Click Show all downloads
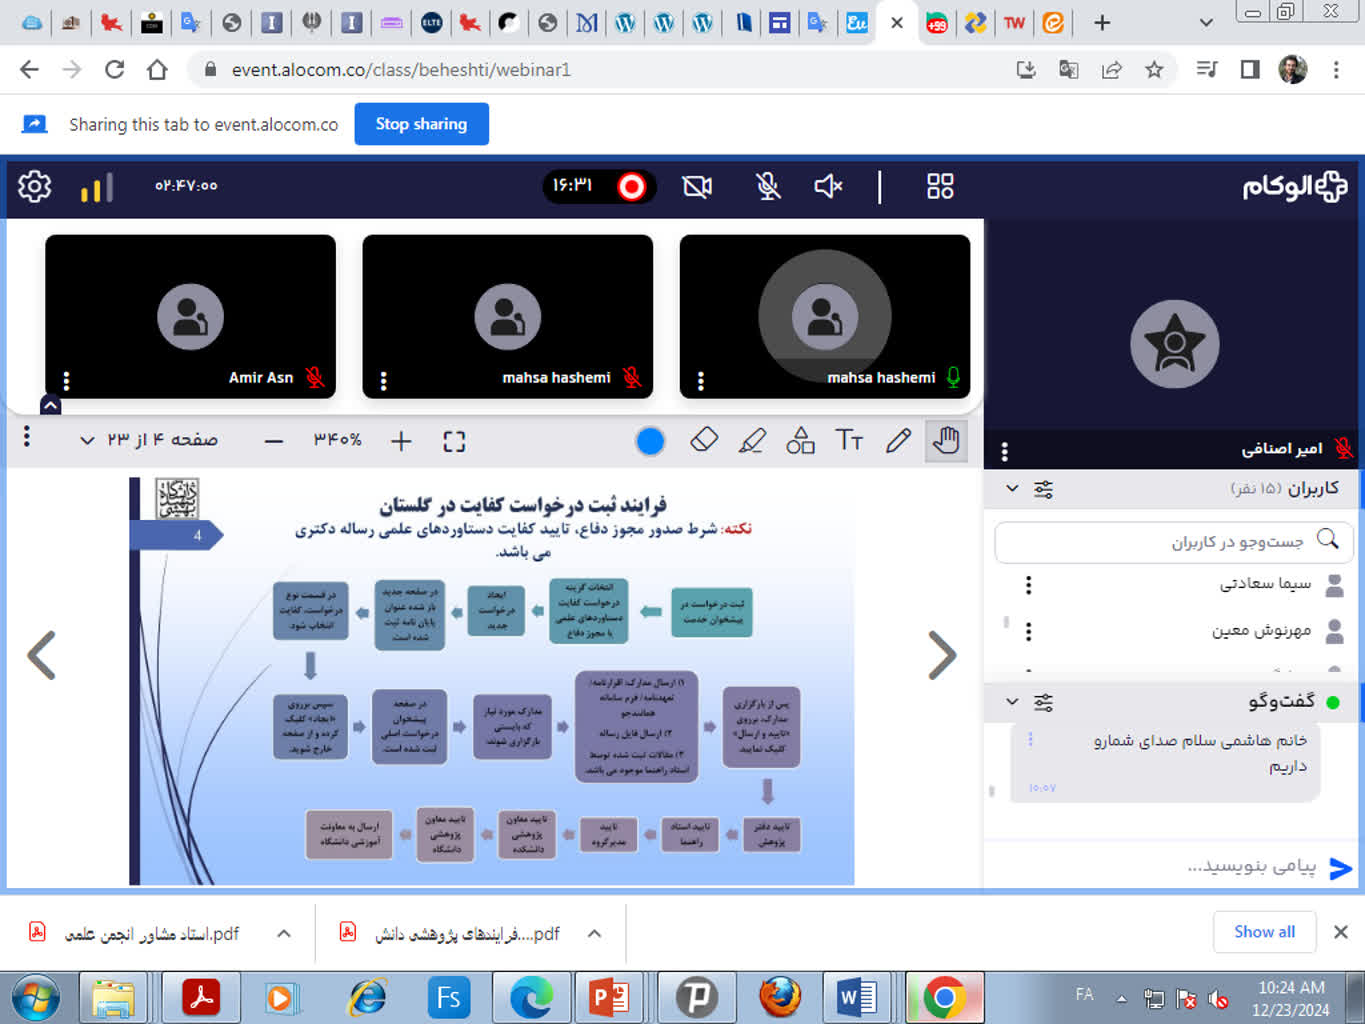1365x1024 pixels. coord(1264,931)
